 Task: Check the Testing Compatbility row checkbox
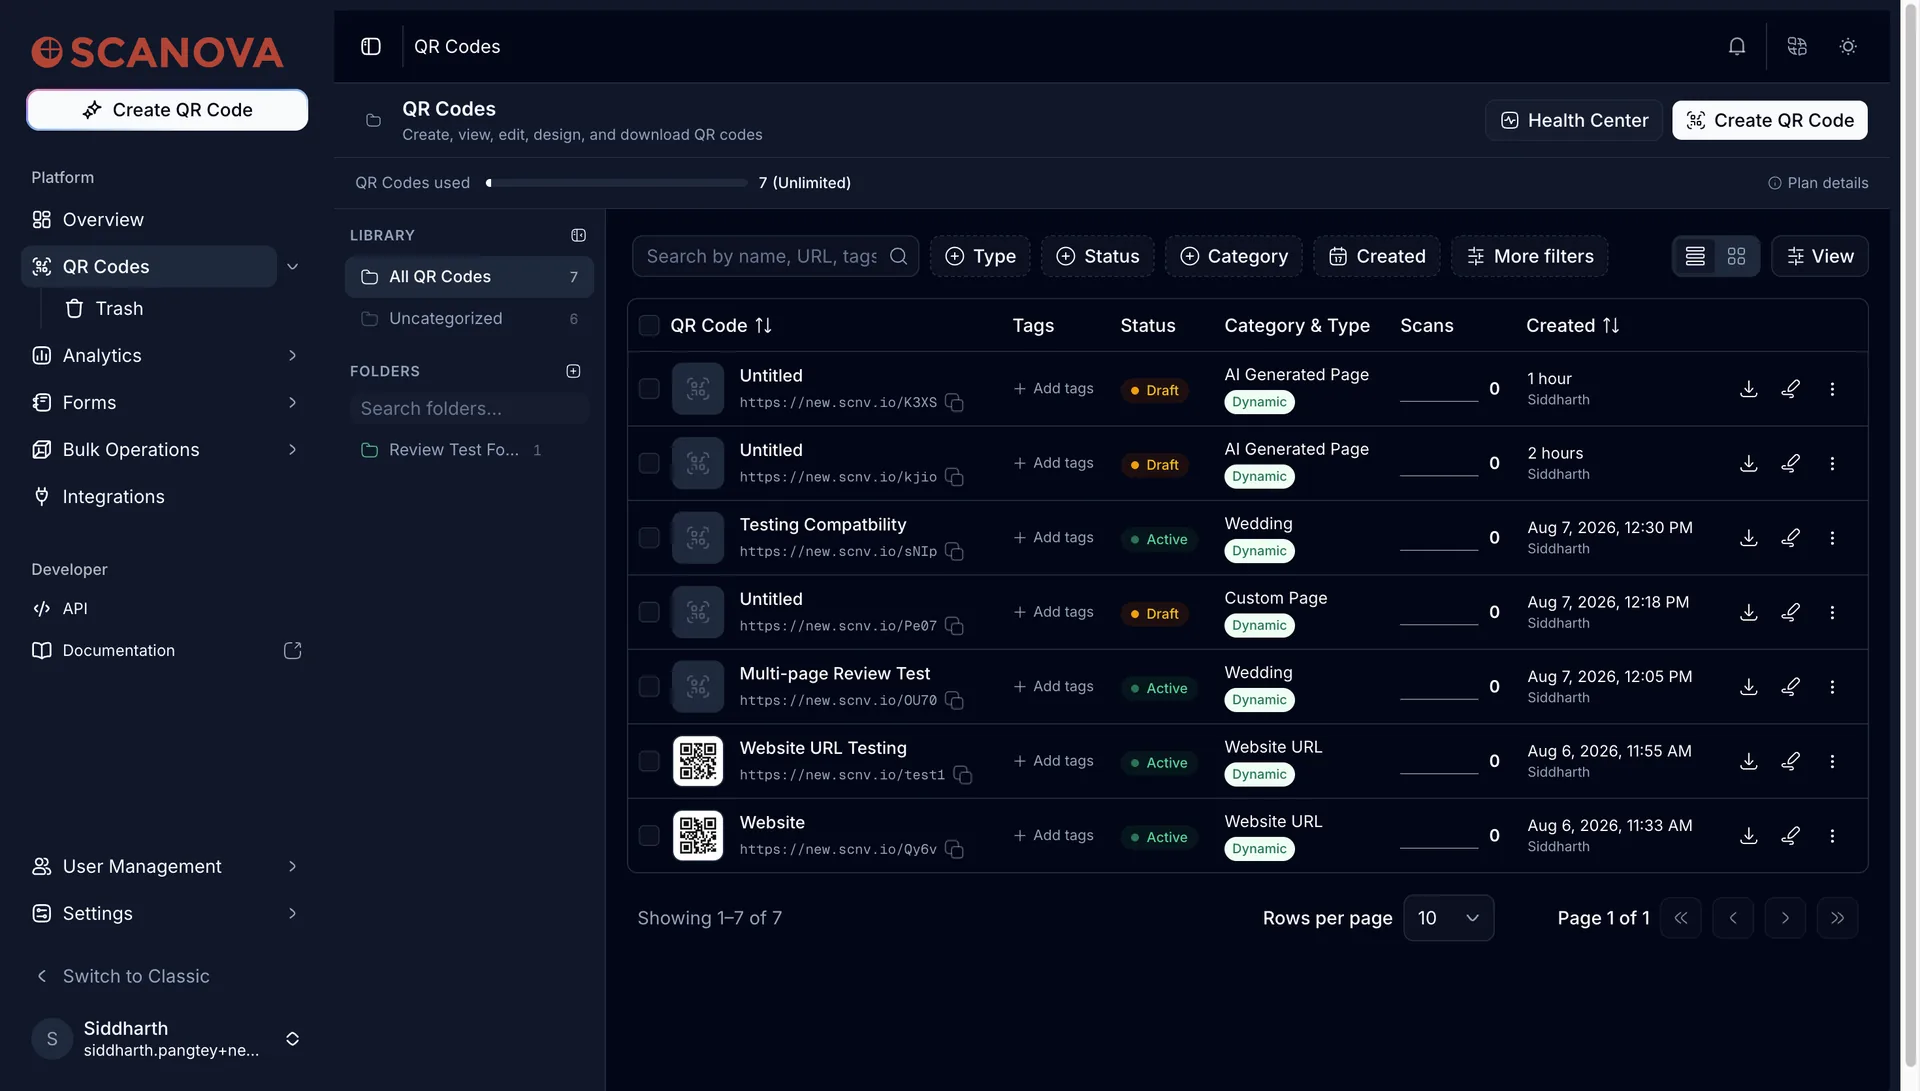(x=649, y=538)
